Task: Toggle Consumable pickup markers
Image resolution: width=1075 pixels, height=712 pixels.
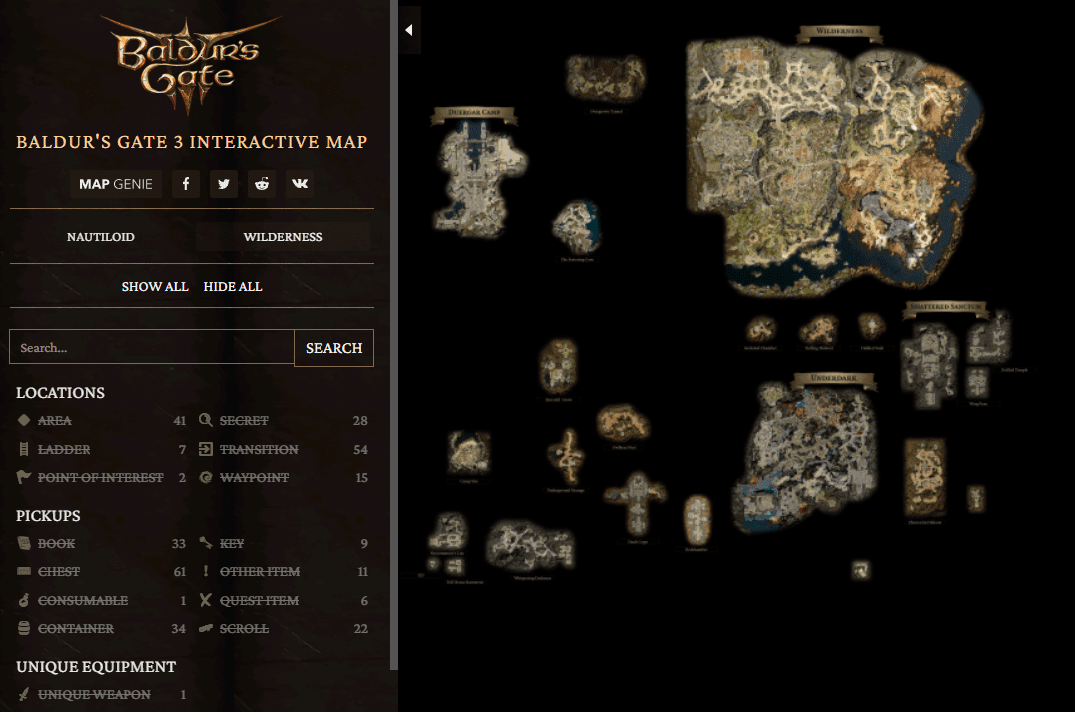Action: 101,600
